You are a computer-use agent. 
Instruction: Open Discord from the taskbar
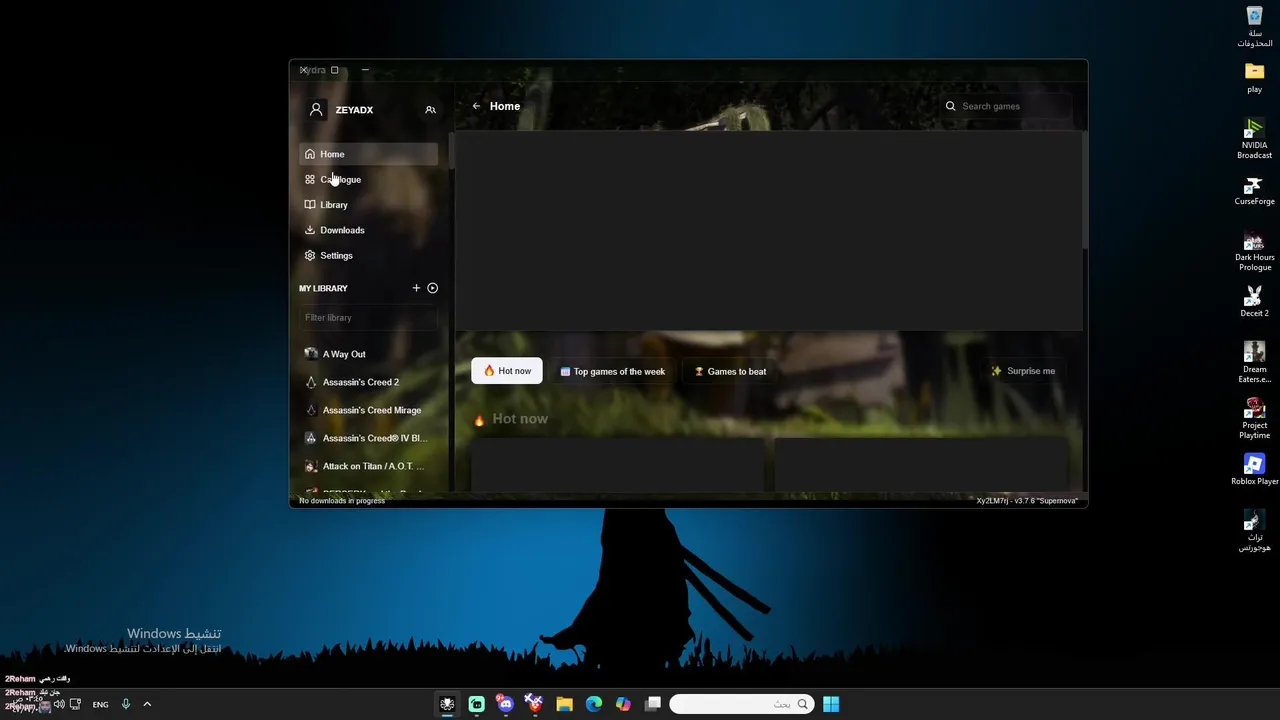point(506,704)
